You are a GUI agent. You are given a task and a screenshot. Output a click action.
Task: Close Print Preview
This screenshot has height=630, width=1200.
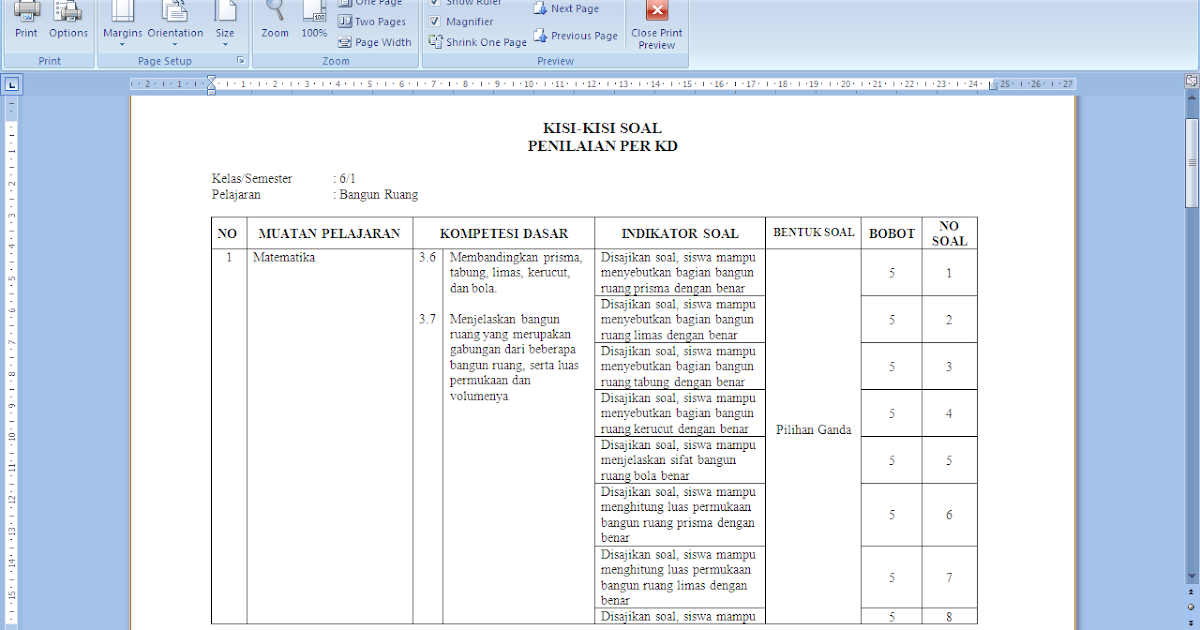click(657, 24)
